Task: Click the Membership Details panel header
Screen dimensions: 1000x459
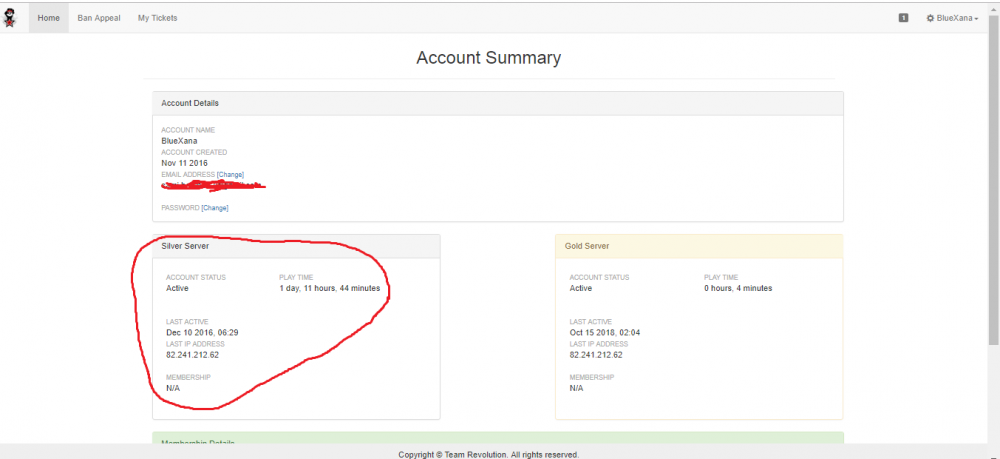Action: [497, 440]
